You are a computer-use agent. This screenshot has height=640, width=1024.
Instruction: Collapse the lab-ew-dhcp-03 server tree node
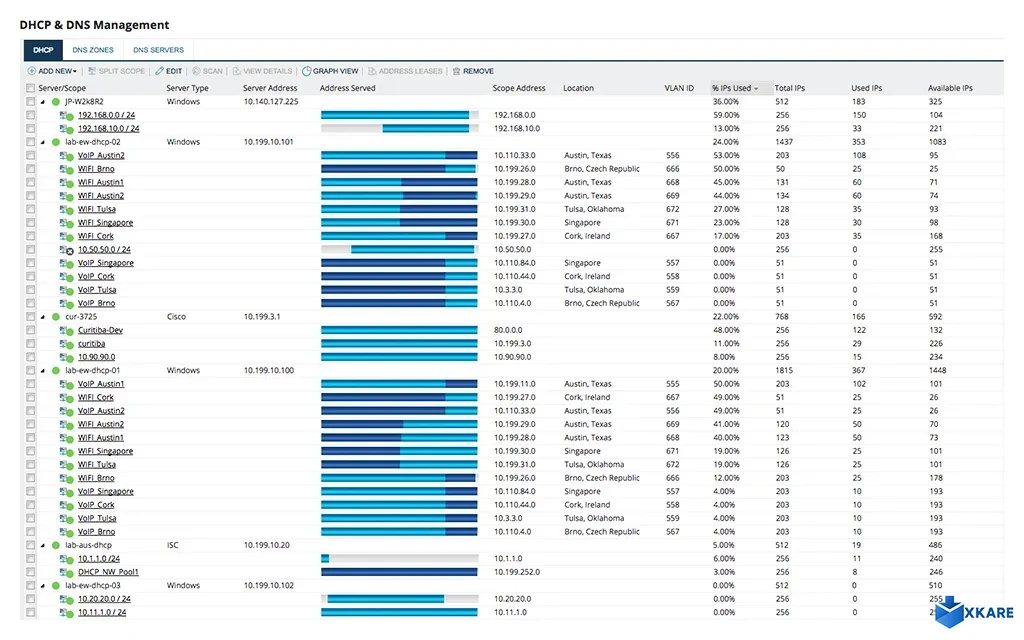tap(43, 586)
